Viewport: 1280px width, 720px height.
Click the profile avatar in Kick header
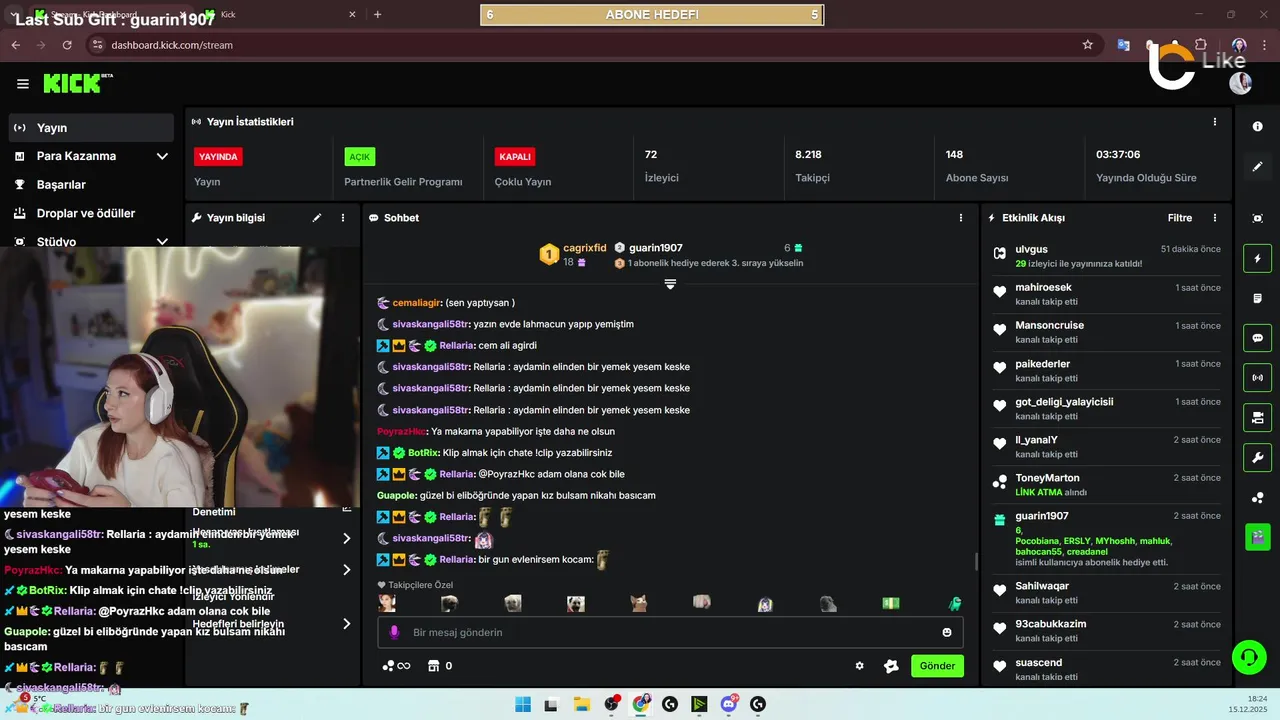point(1240,84)
